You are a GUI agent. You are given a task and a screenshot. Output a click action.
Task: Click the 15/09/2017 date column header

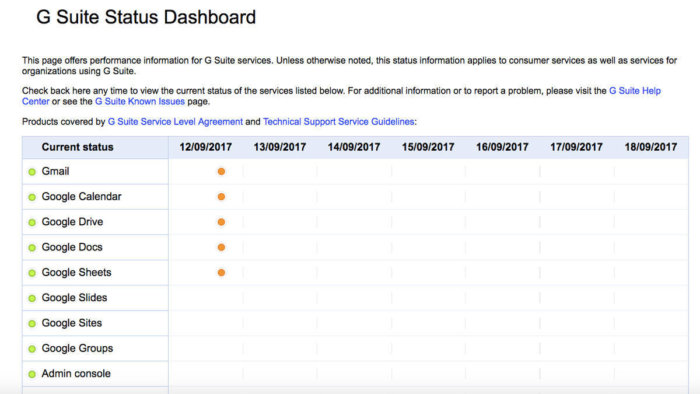(x=428, y=147)
